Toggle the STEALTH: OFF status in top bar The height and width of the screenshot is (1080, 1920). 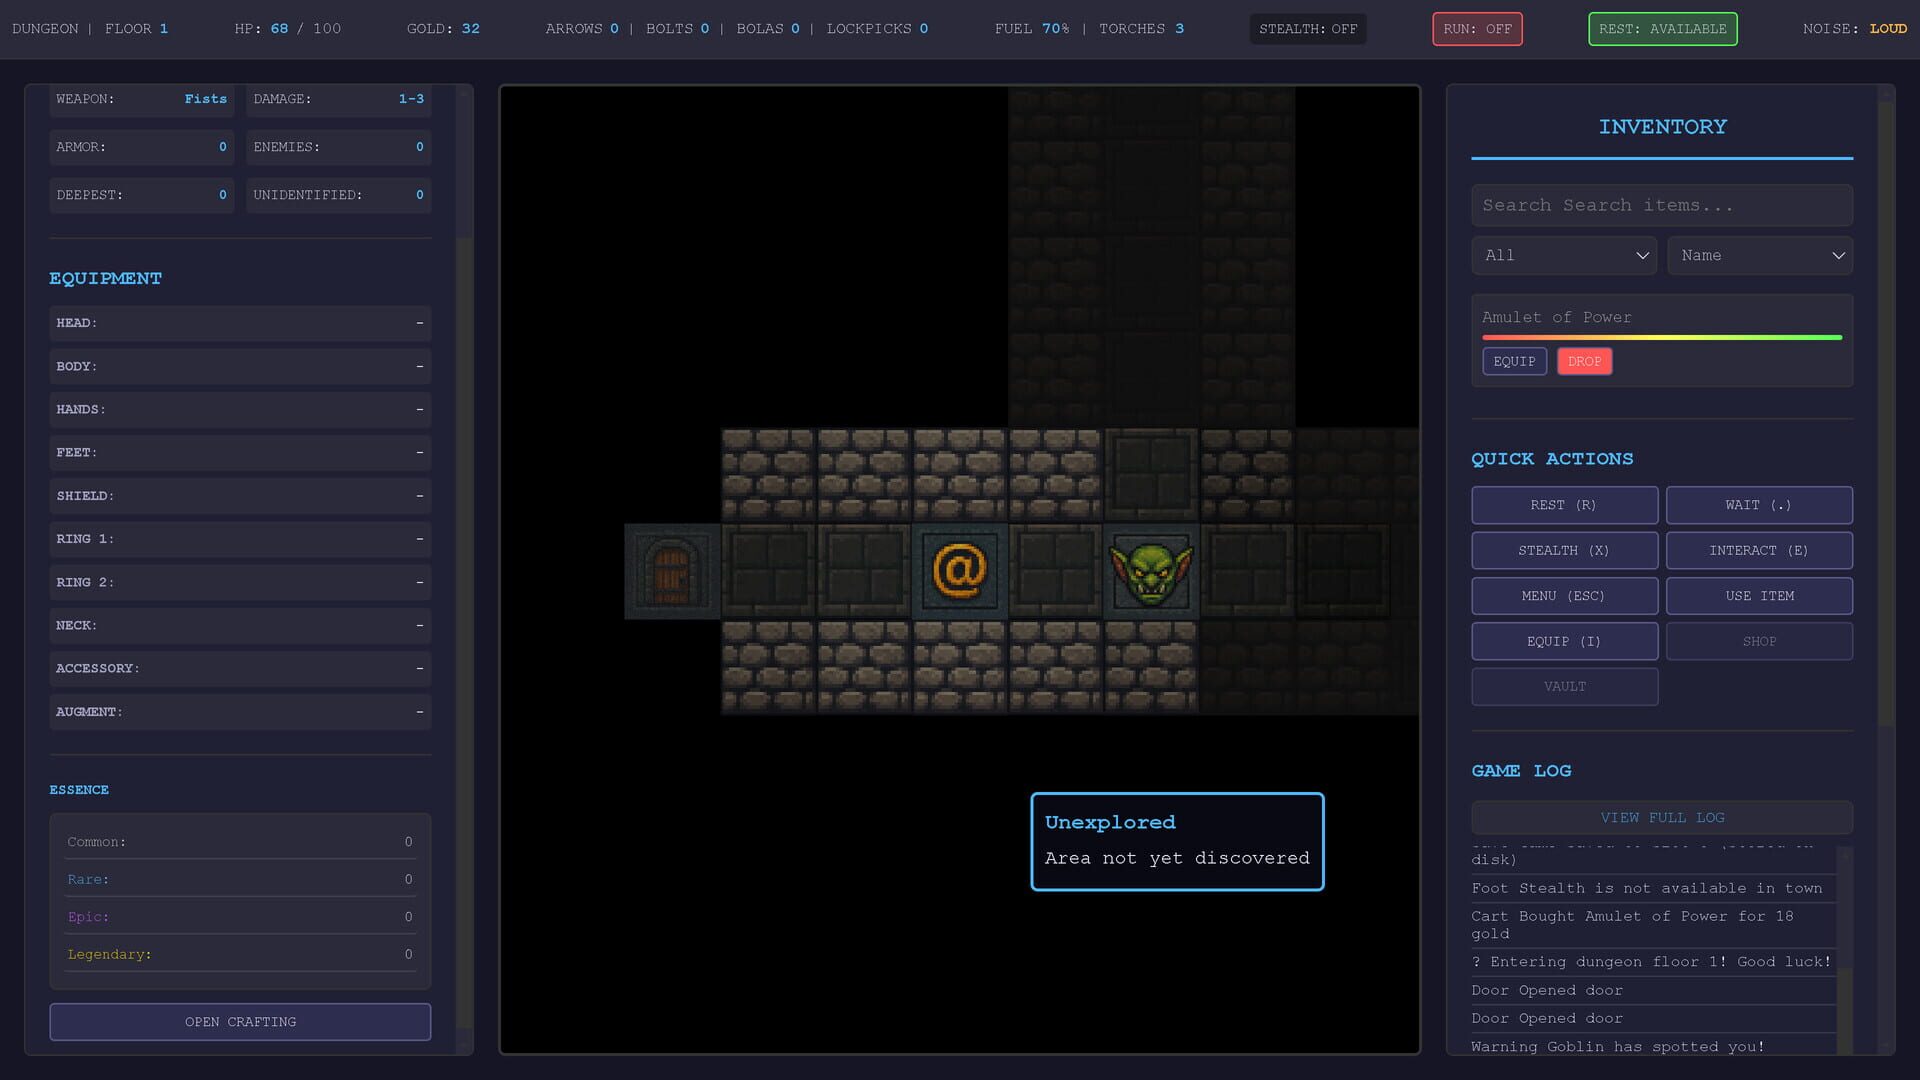(1307, 28)
